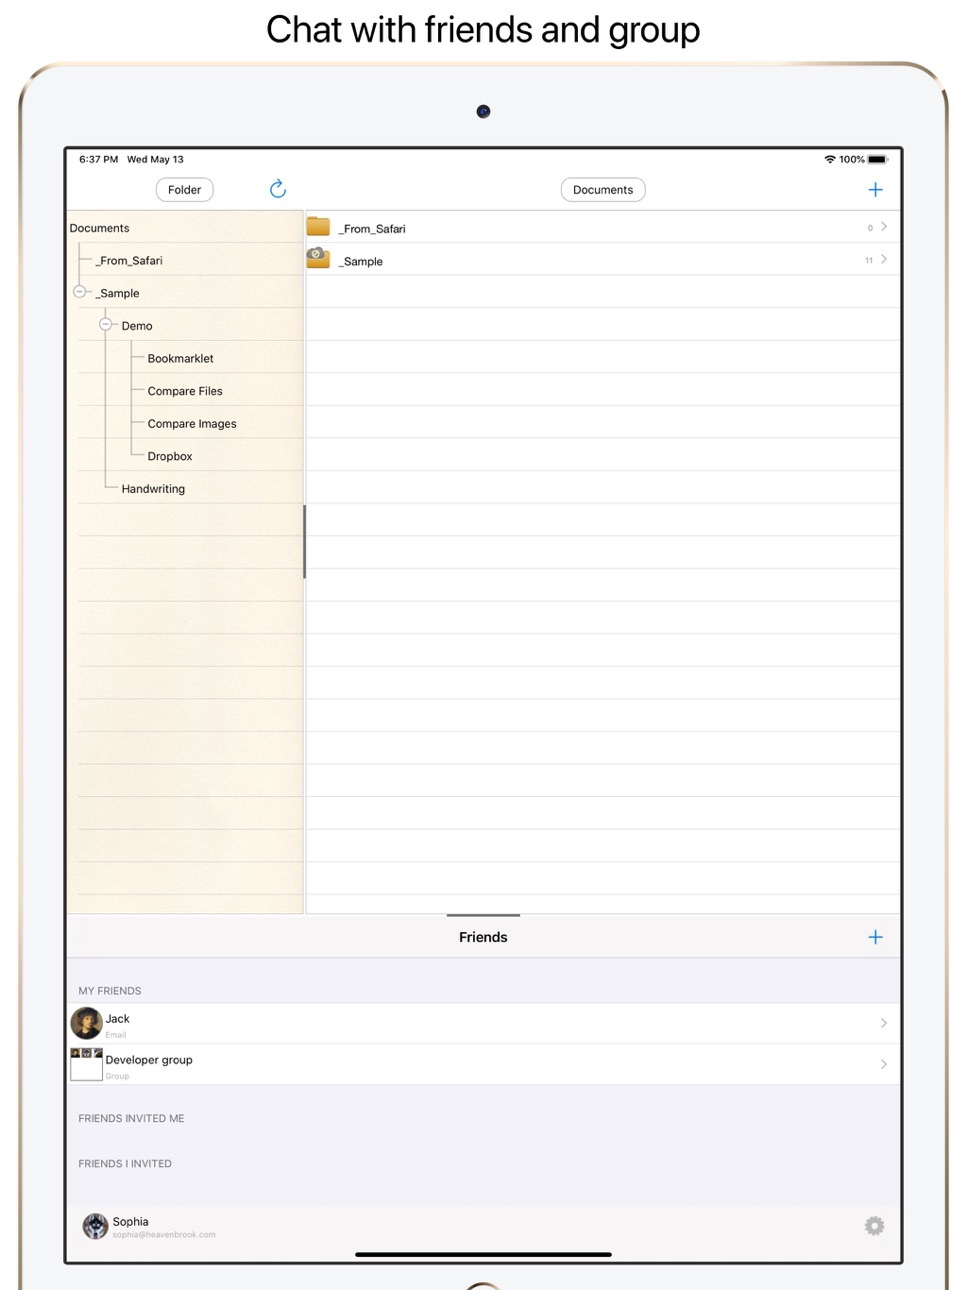The image size is (967, 1290).
Task: Open settings gear icon beside Sophia
Action: [x=874, y=1226]
